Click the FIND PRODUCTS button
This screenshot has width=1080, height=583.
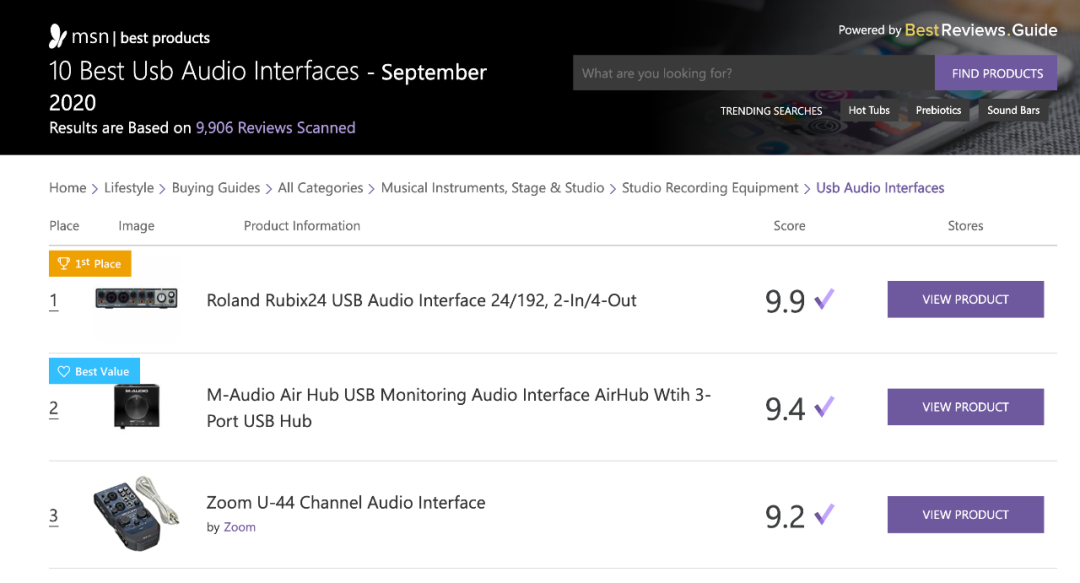point(996,73)
